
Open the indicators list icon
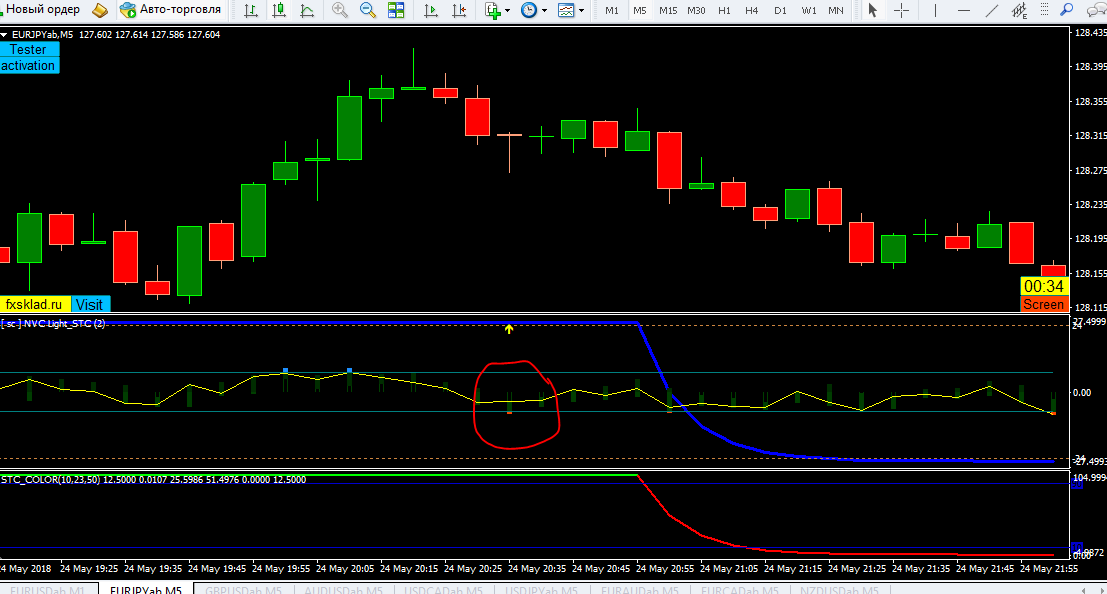(492, 10)
